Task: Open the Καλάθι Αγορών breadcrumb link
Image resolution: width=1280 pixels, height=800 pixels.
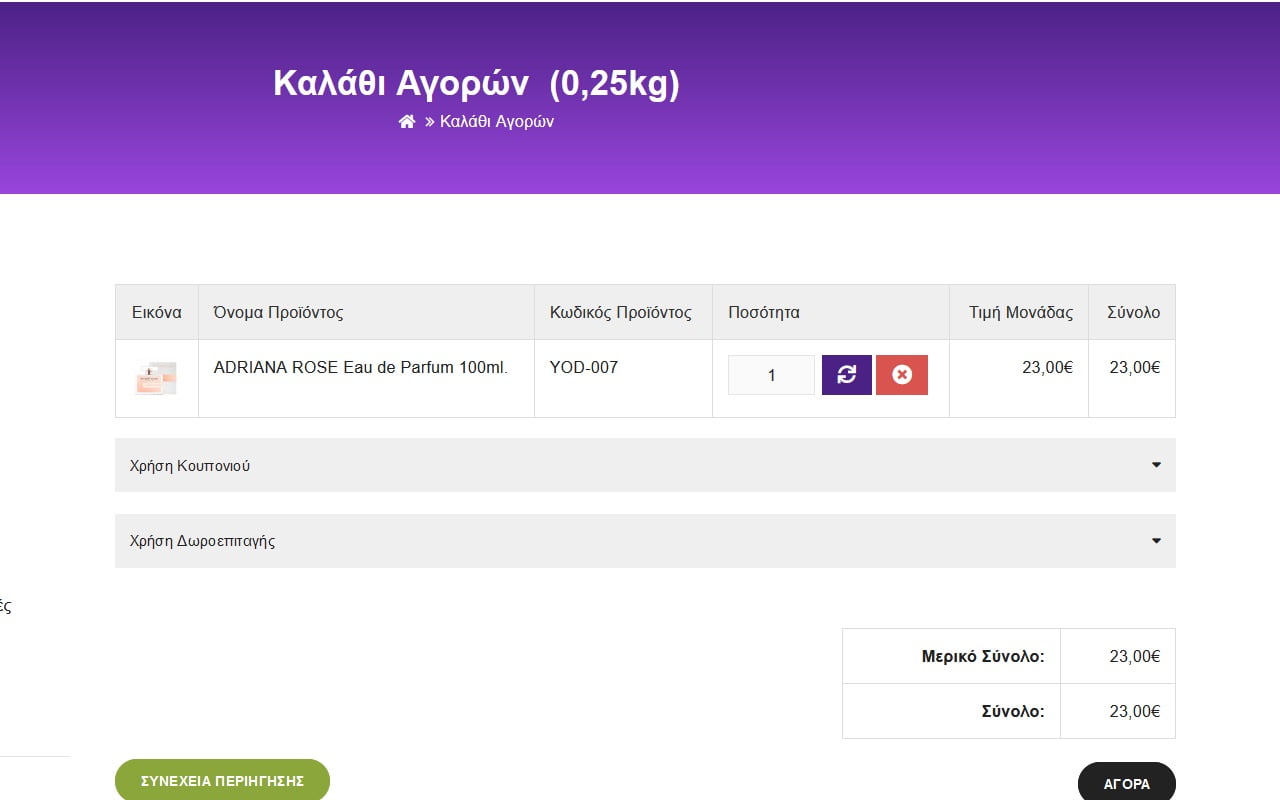Action: [x=496, y=122]
